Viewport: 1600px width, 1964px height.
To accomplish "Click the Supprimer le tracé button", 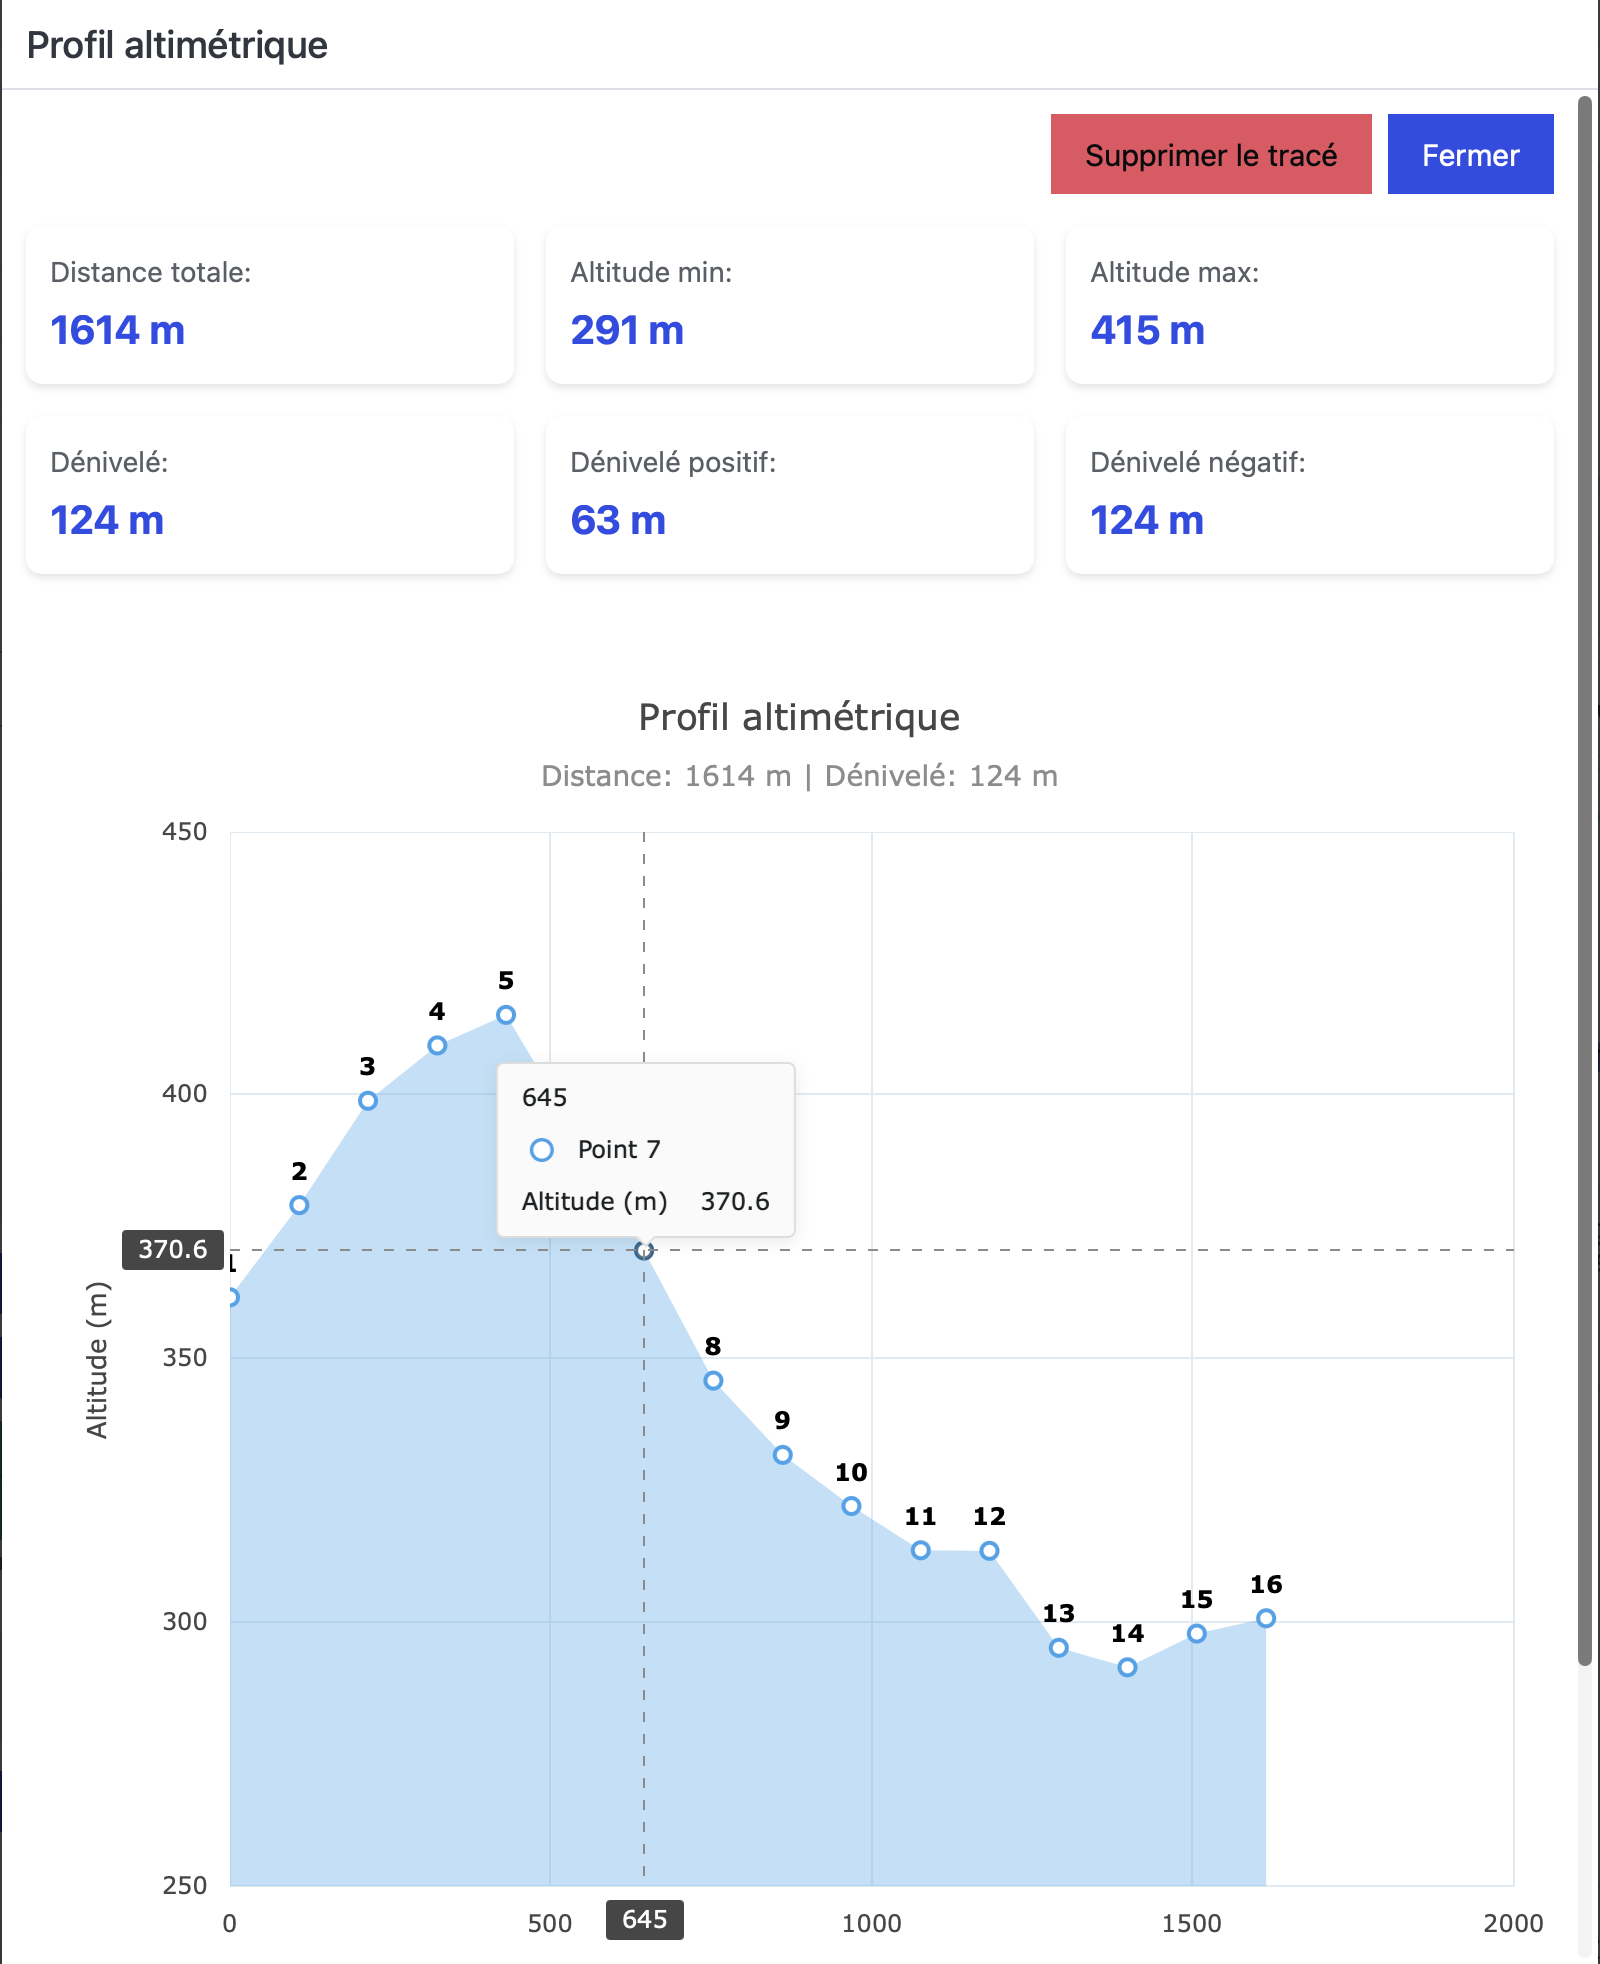I will [x=1210, y=154].
